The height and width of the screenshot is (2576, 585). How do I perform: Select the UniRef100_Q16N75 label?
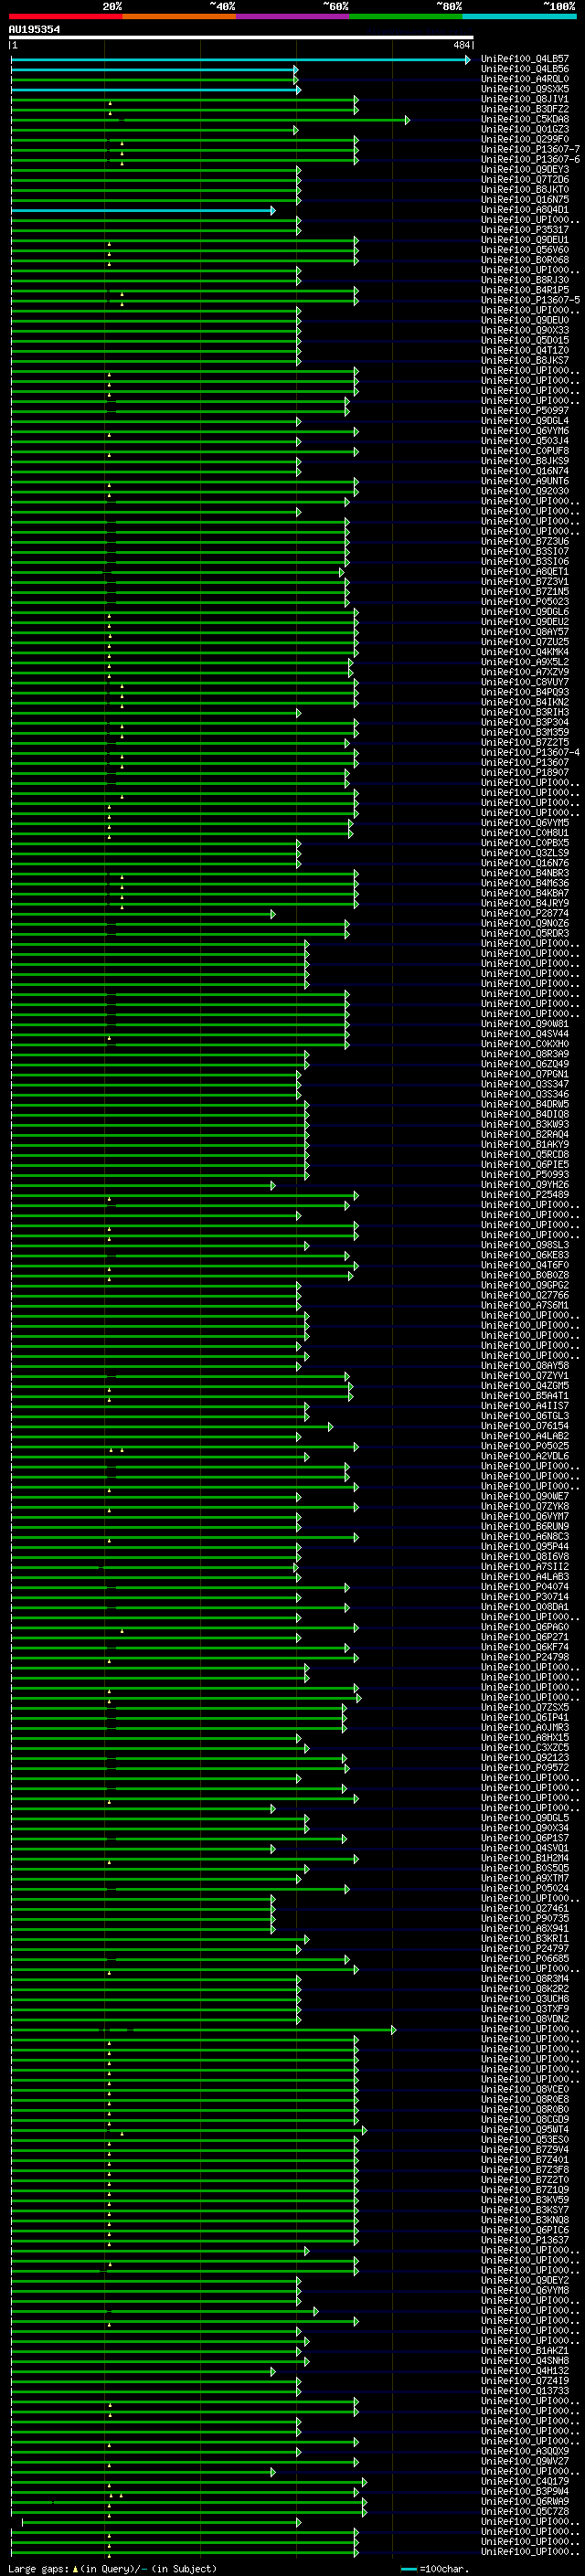pyautogui.click(x=524, y=200)
